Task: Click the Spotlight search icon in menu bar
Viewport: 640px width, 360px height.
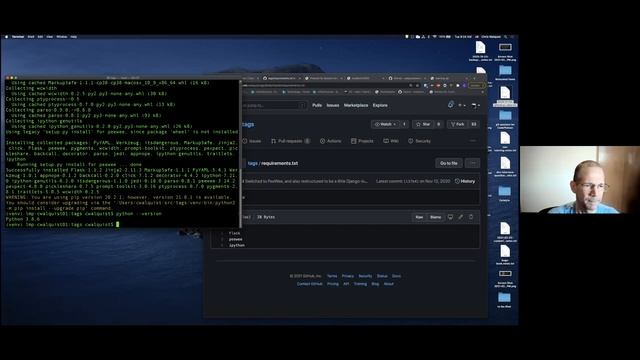Action: pyautogui.click(x=506, y=37)
